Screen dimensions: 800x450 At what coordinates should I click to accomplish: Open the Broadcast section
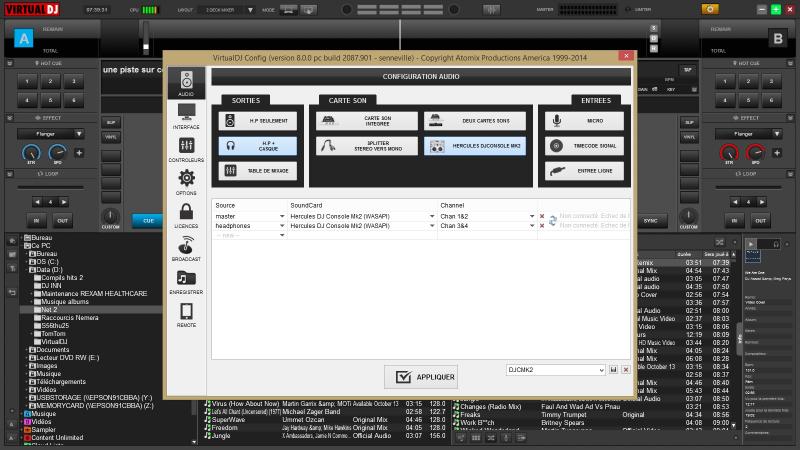[186, 248]
